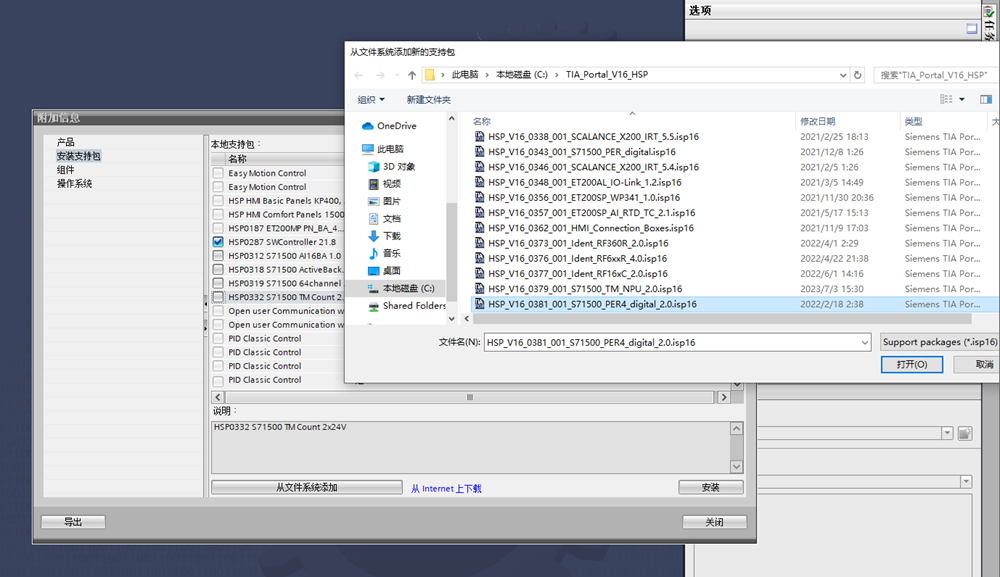Click the file name input field
This screenshot has height=577, width=1000.
[671, 342]
